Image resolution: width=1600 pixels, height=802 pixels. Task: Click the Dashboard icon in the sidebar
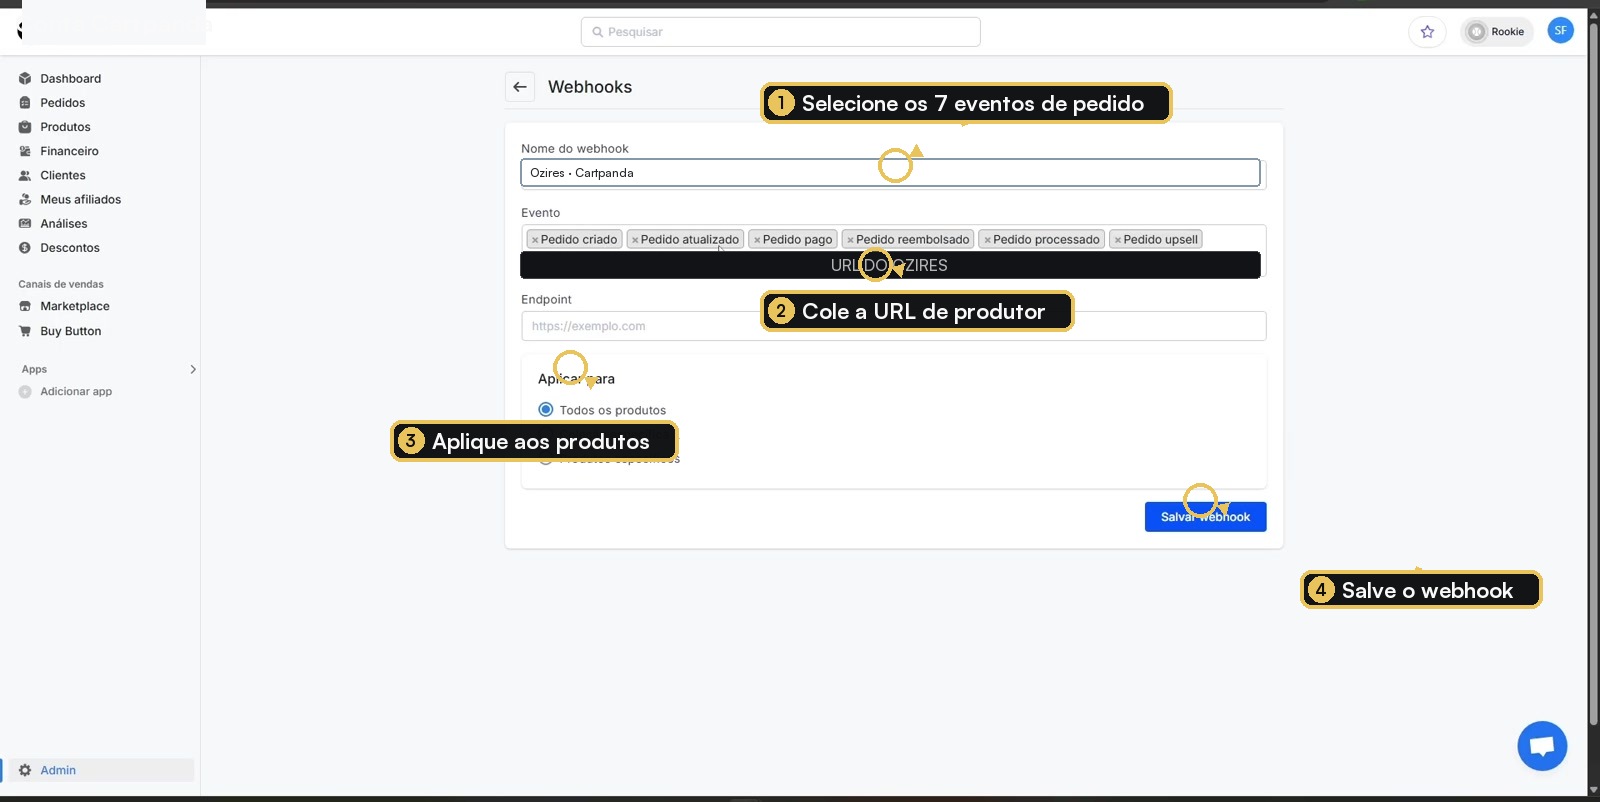click(x=25, y=78)
